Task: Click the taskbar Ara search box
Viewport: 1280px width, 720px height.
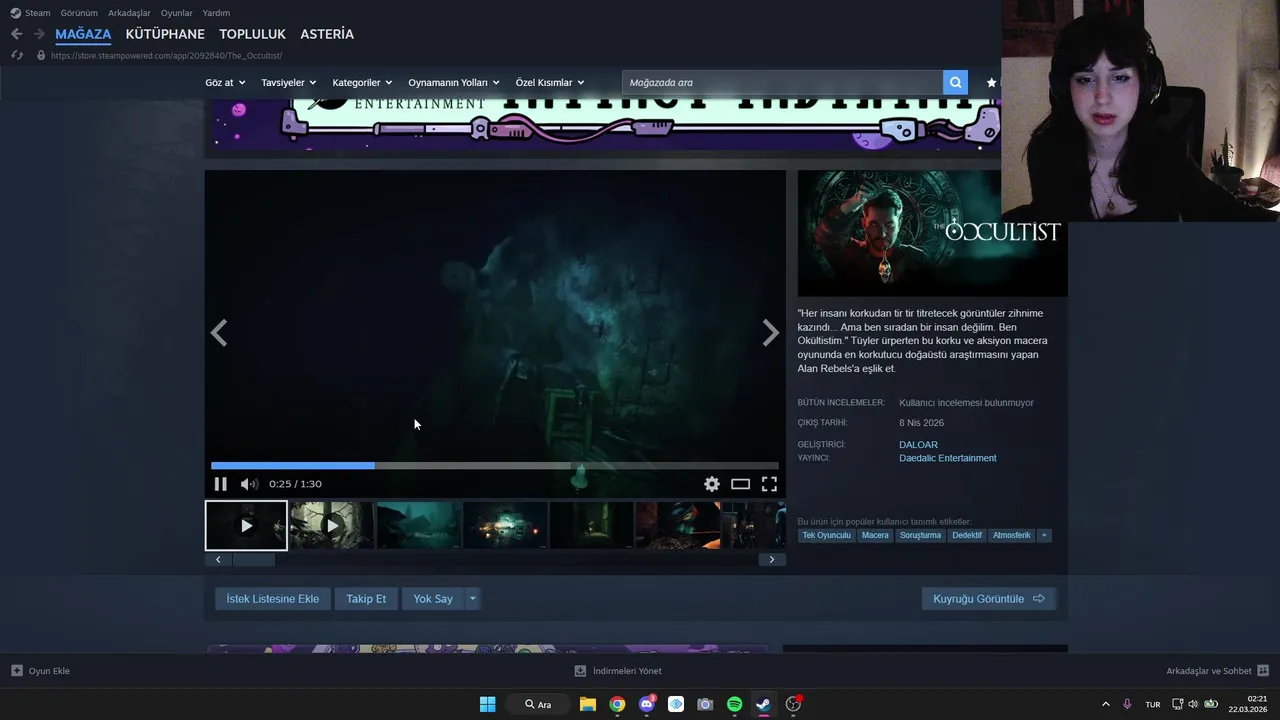Action: [539, 704]
